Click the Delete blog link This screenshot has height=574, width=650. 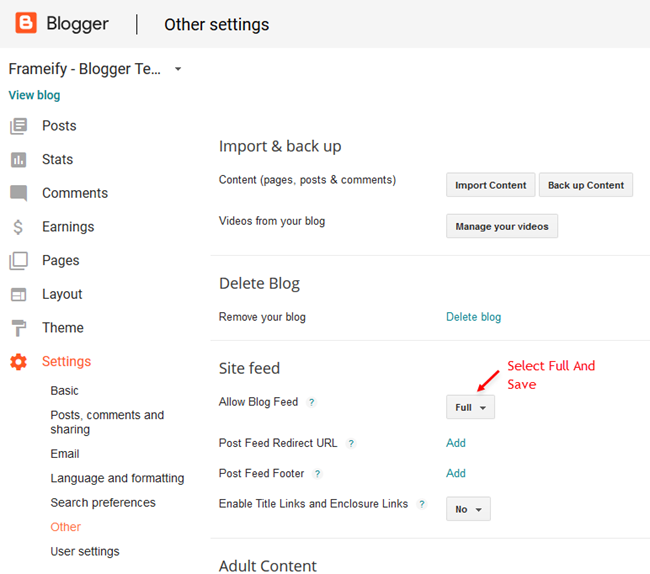point(473,317)
